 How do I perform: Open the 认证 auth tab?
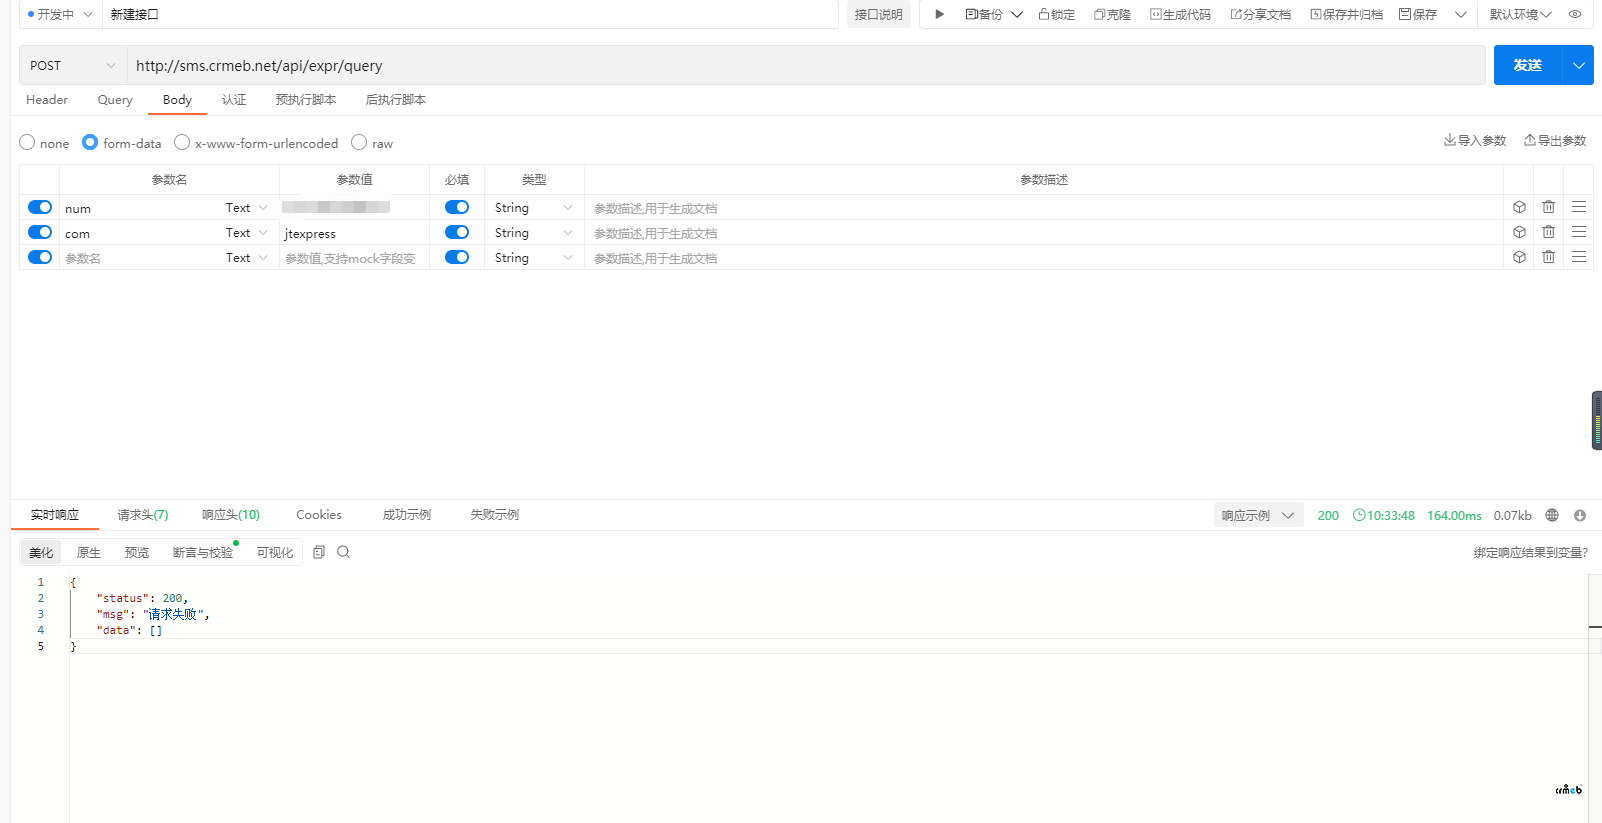coord(234,99)
